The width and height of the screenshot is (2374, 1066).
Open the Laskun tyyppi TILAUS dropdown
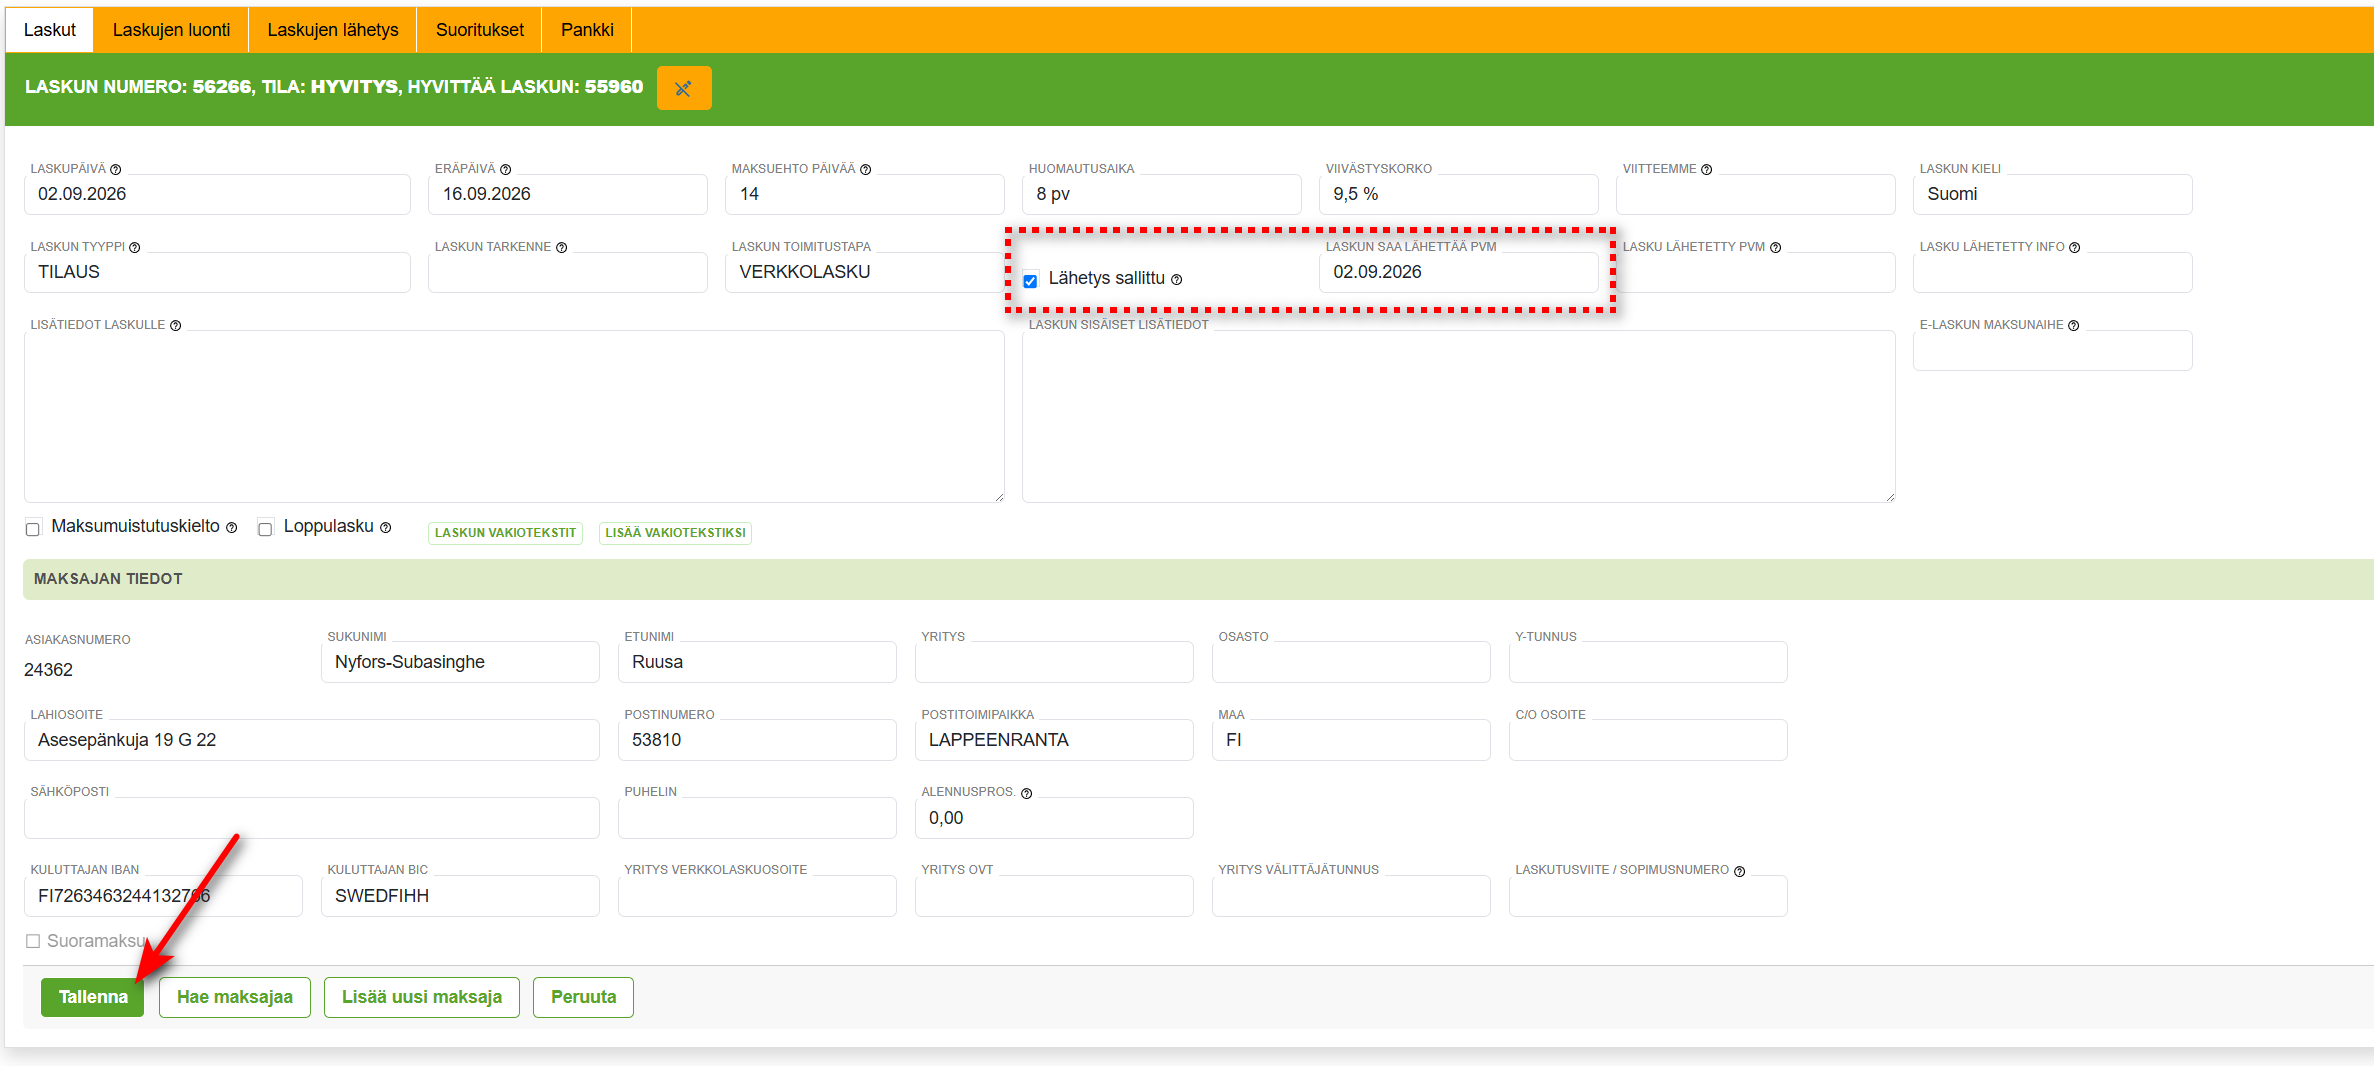(x=217, y=272)
